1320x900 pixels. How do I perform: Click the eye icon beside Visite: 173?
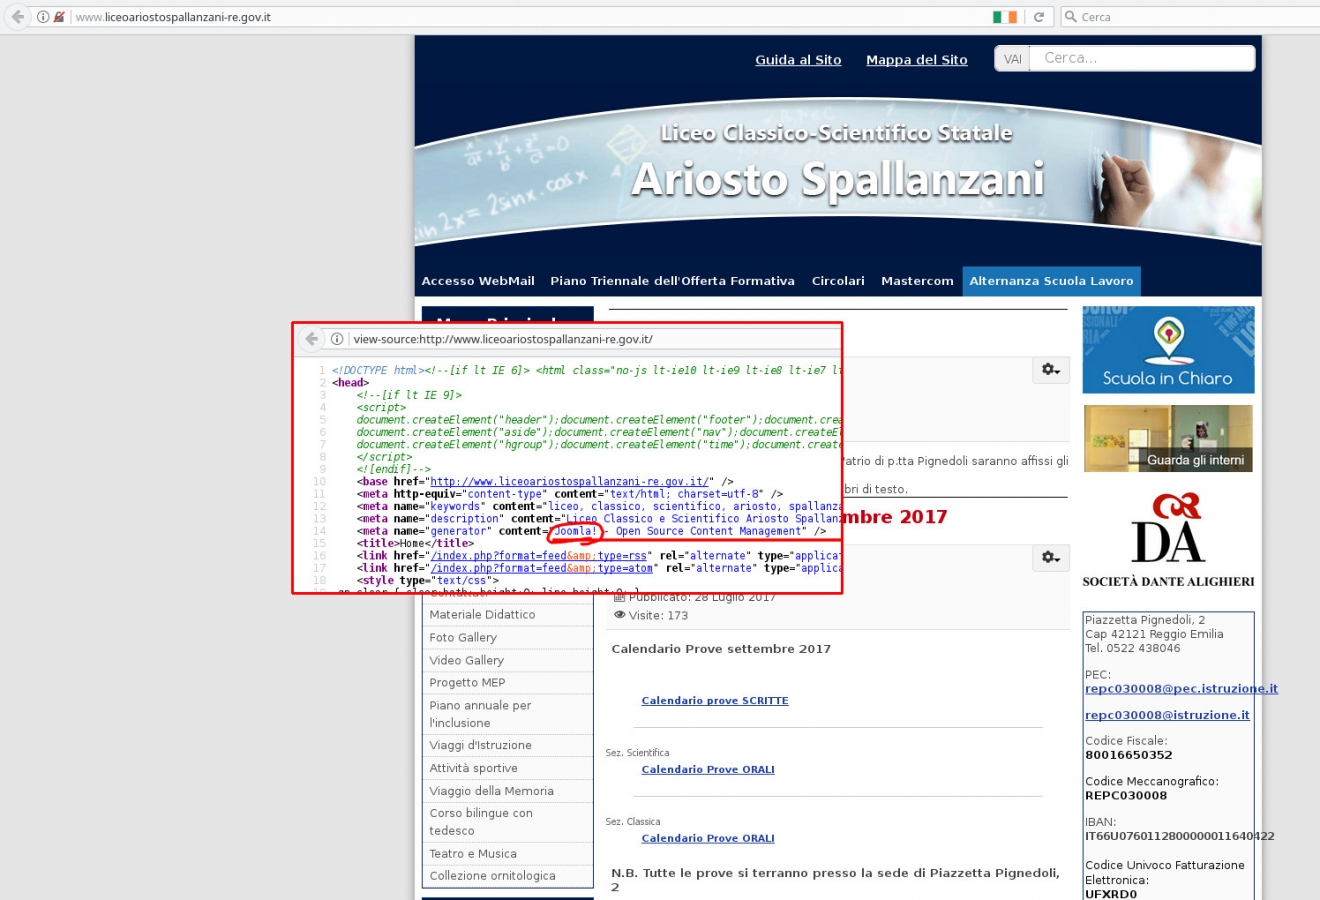pos(620,615)
